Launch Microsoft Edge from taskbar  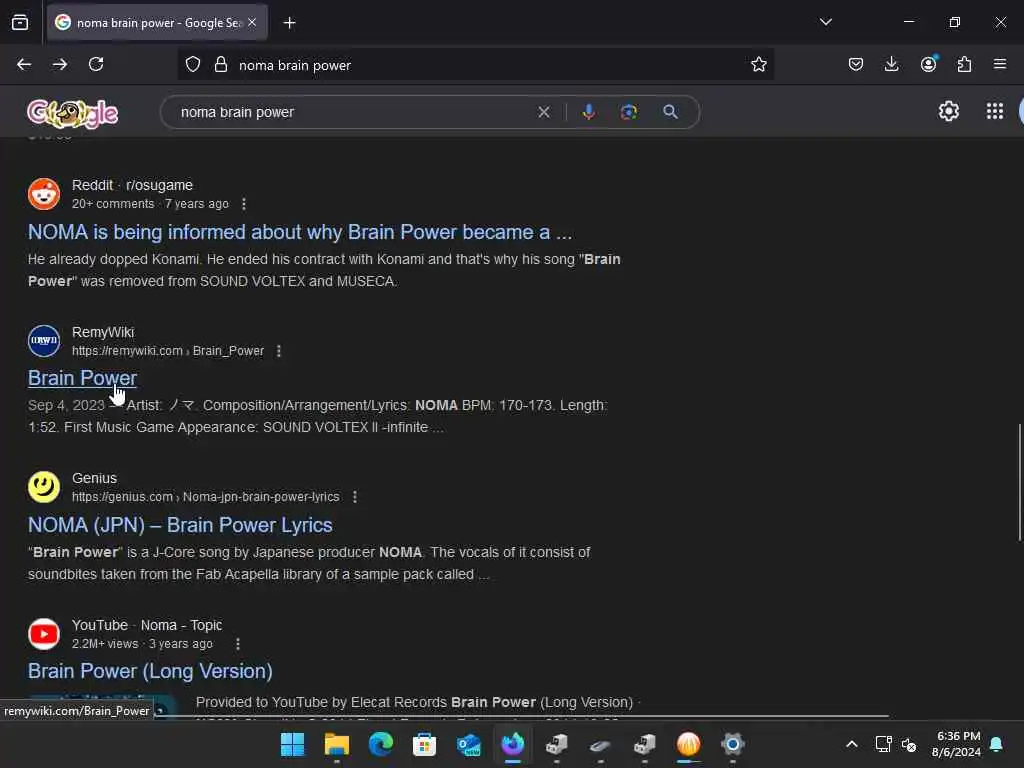click(380, 744)
